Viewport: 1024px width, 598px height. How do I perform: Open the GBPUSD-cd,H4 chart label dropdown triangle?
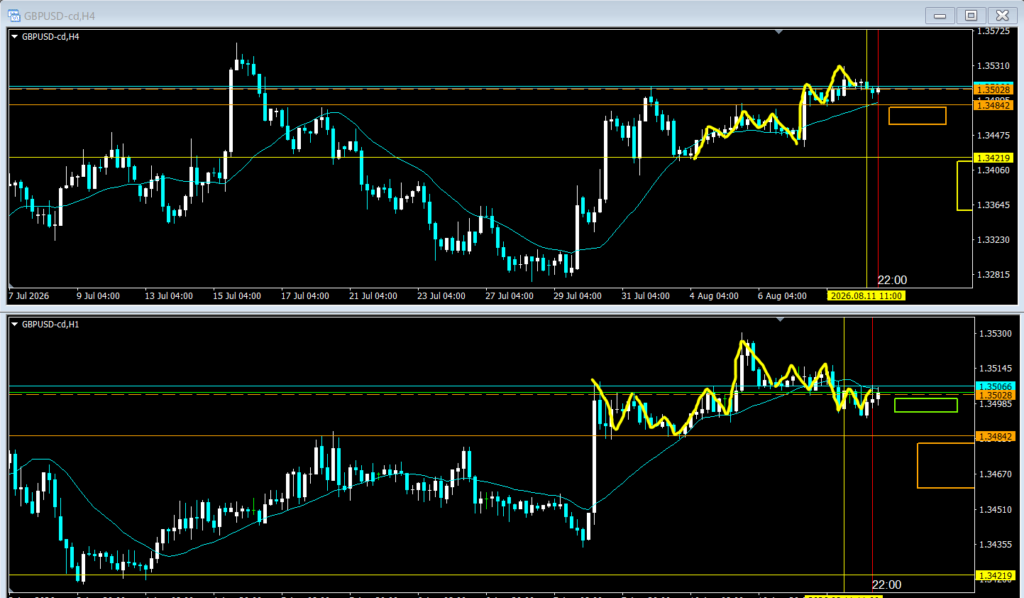pyautogui.click(x=14, y=37)
